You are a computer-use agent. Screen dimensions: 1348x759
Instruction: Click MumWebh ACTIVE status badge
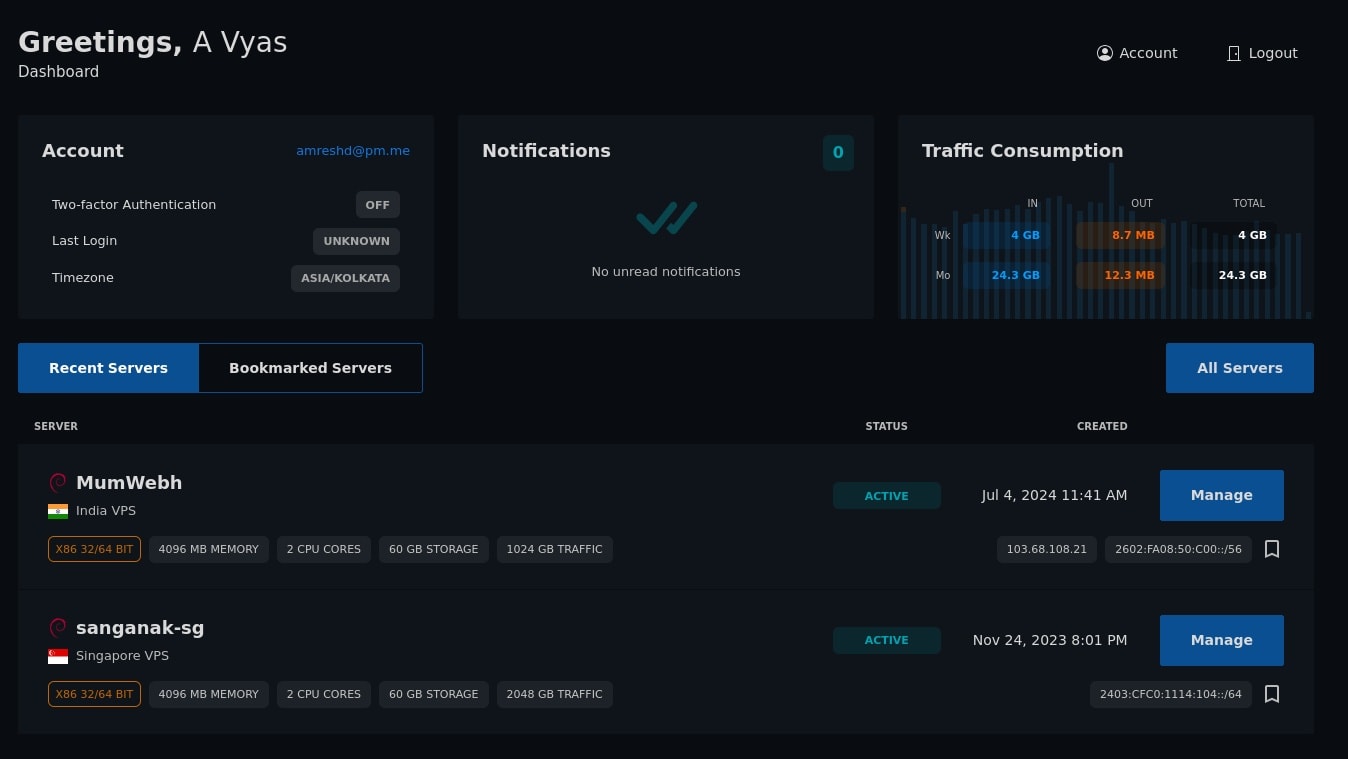(887, 496)
